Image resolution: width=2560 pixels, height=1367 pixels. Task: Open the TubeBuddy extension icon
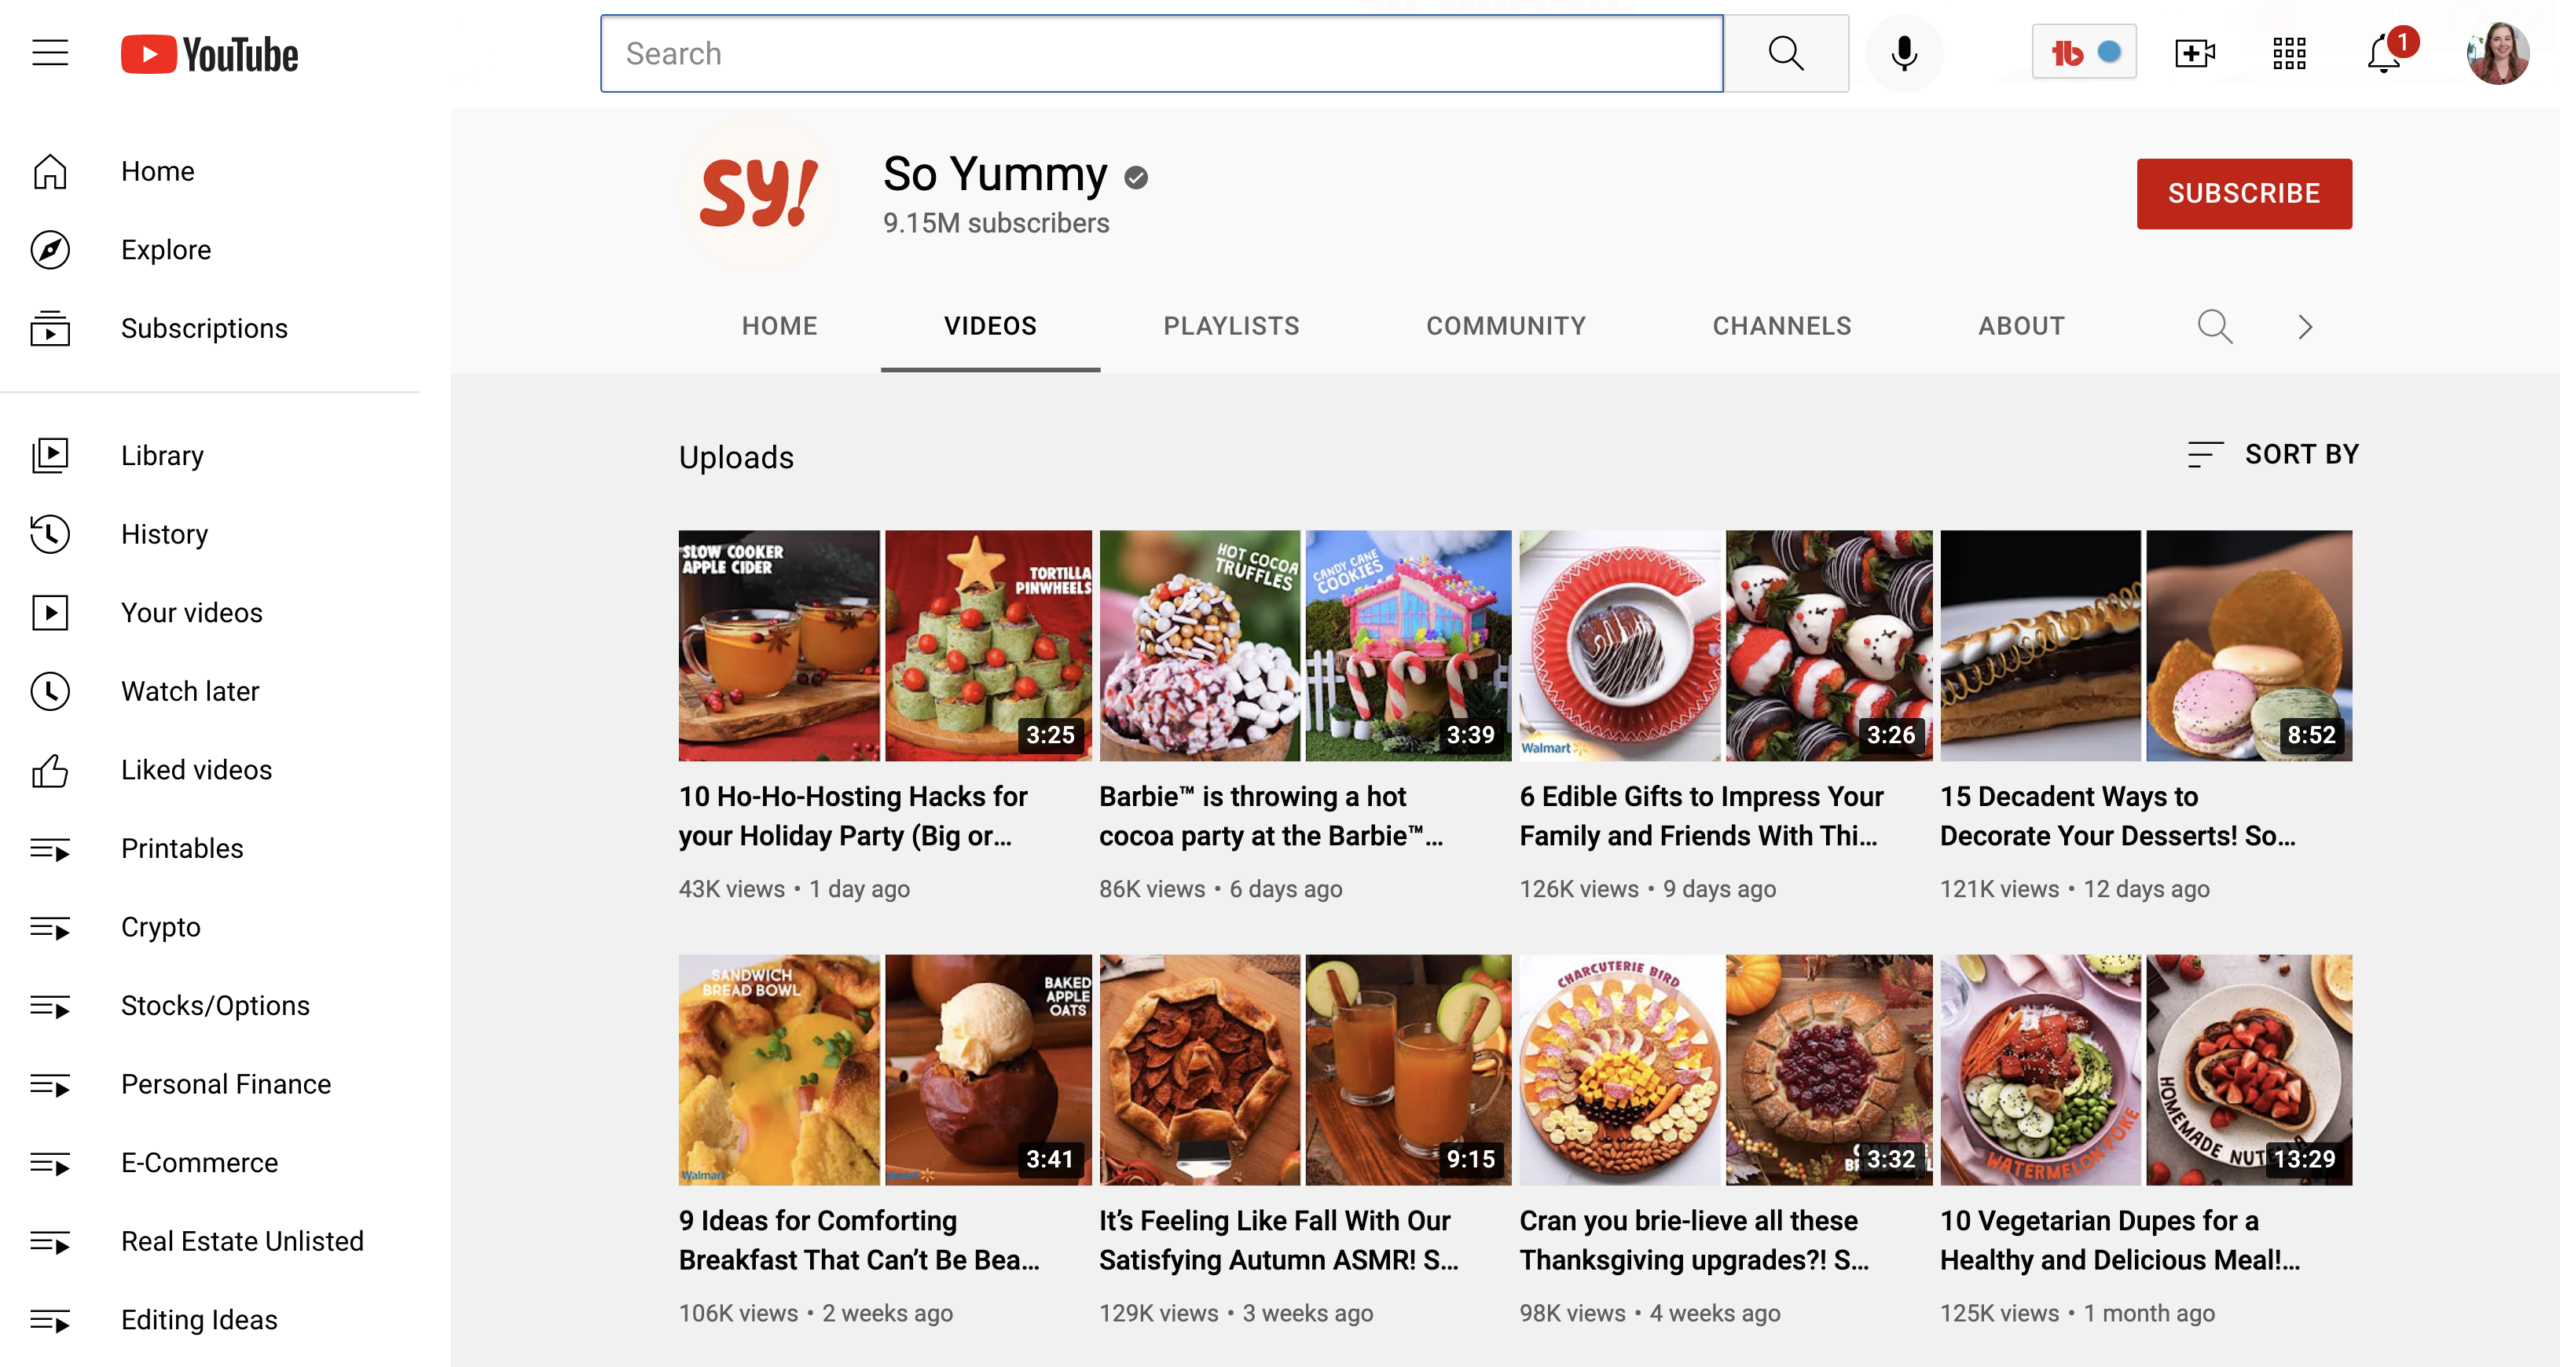click(2084, 52)
